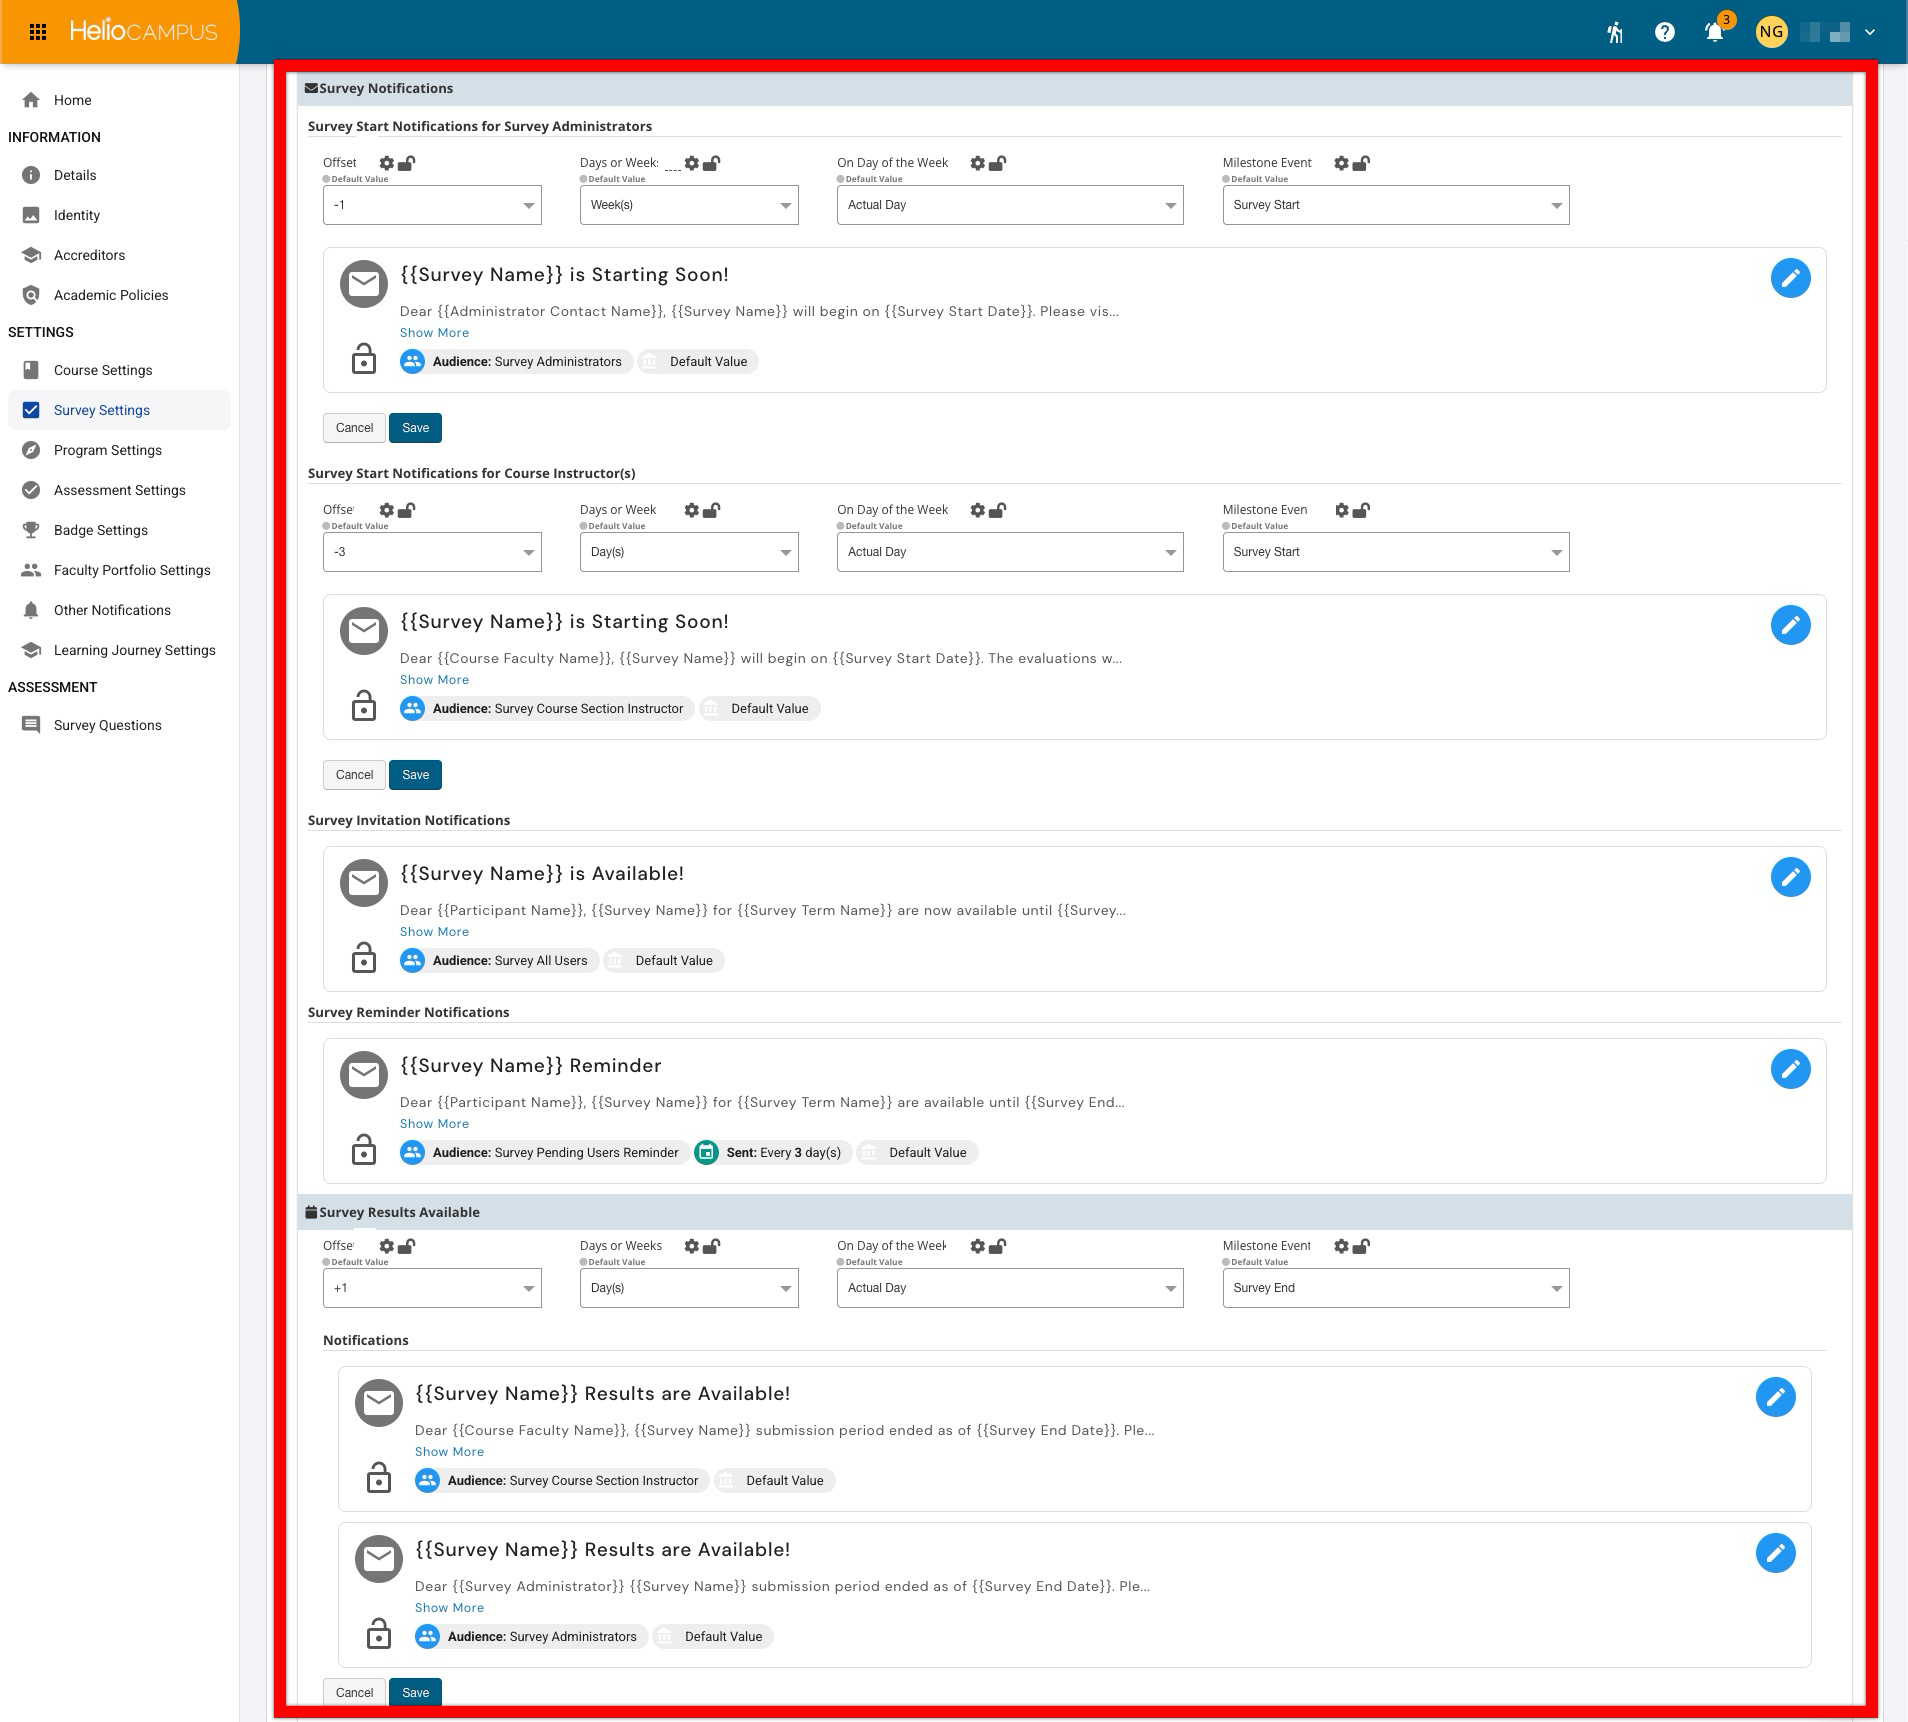
Task: Open the app launcher grid icon
Action: tap(38, 32)
